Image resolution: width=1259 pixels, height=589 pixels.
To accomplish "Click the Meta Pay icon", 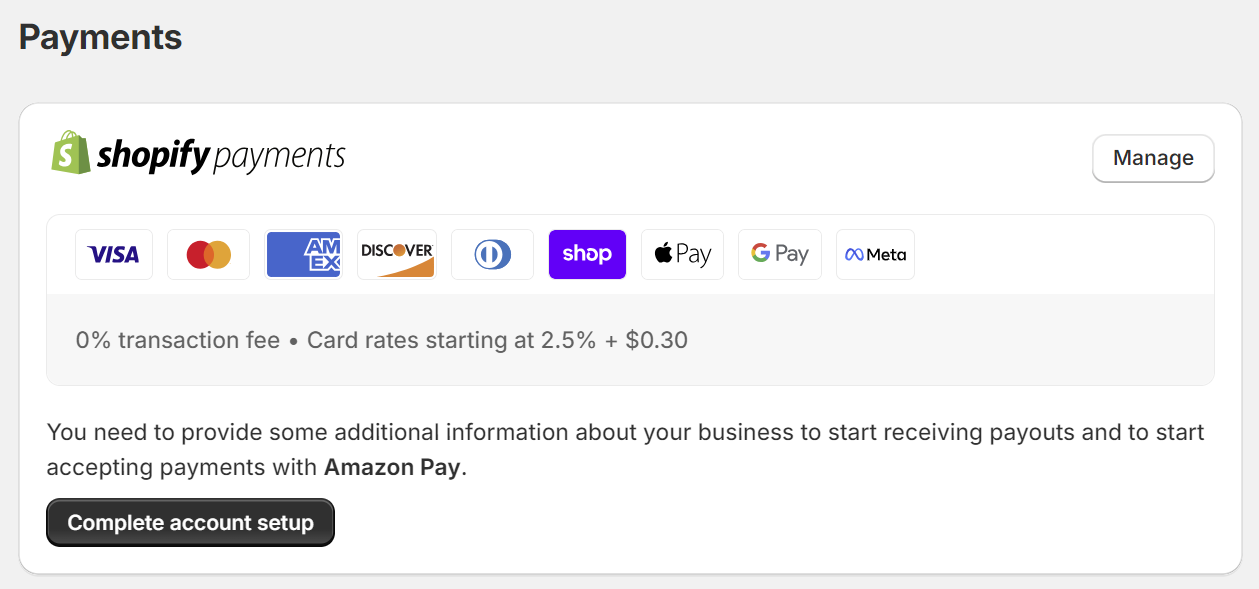I will tap(875, 254).
